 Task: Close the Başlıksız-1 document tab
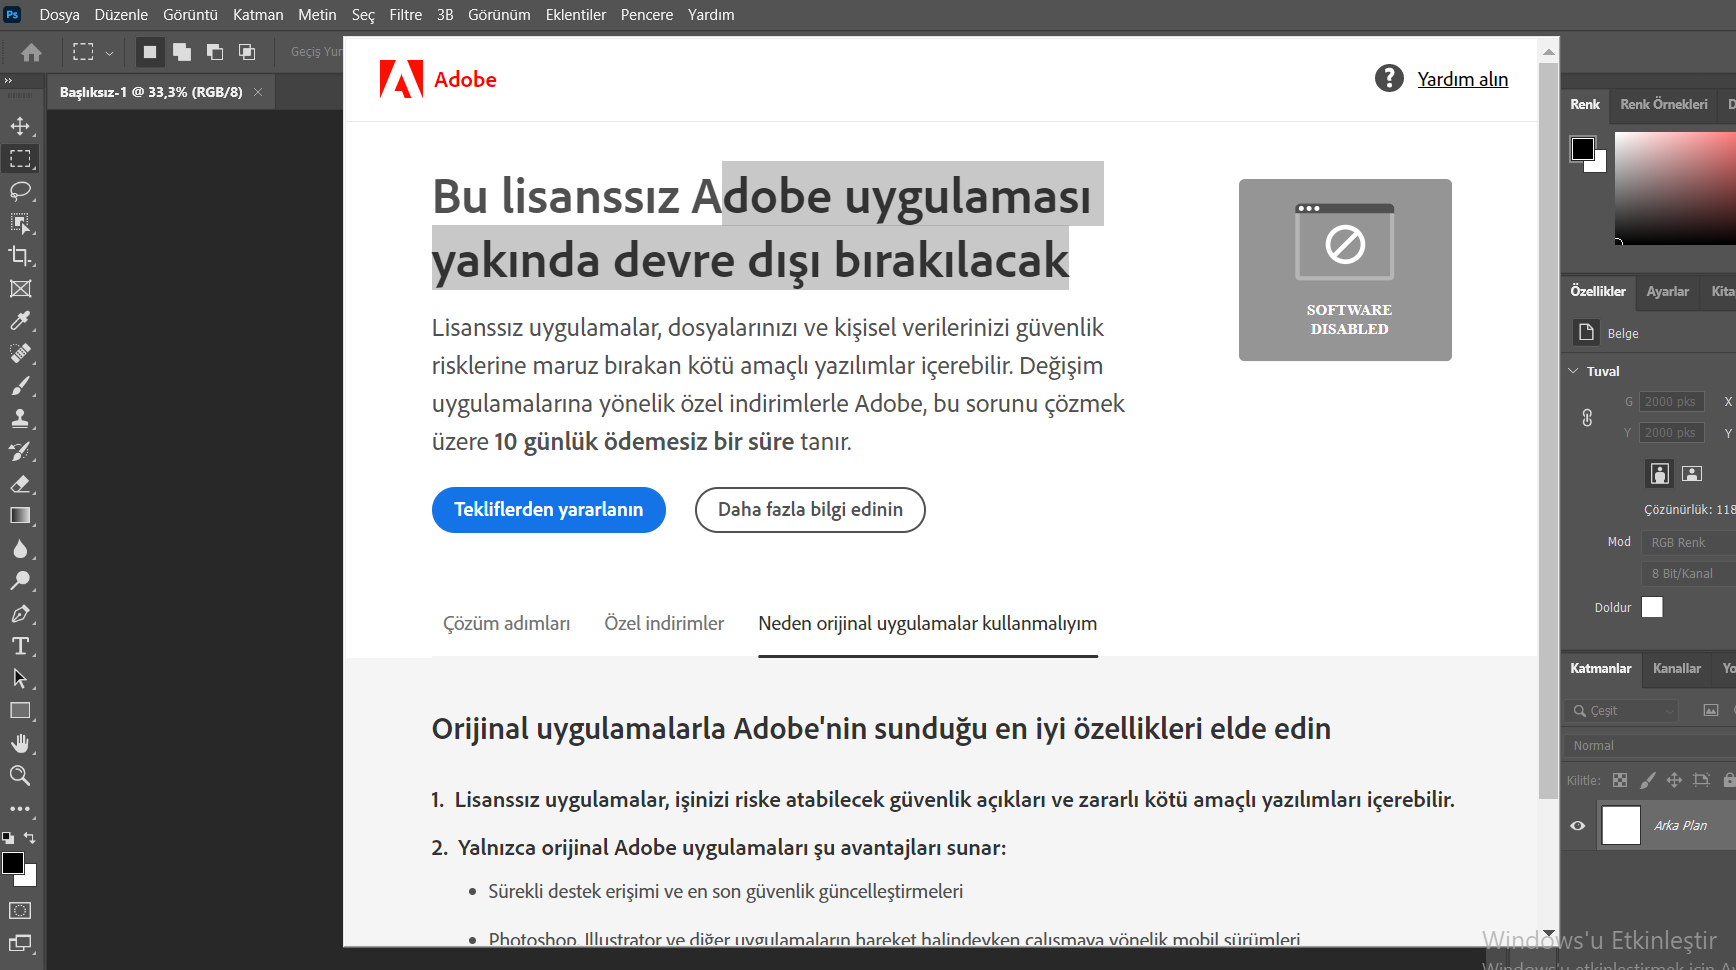point(258,92)
